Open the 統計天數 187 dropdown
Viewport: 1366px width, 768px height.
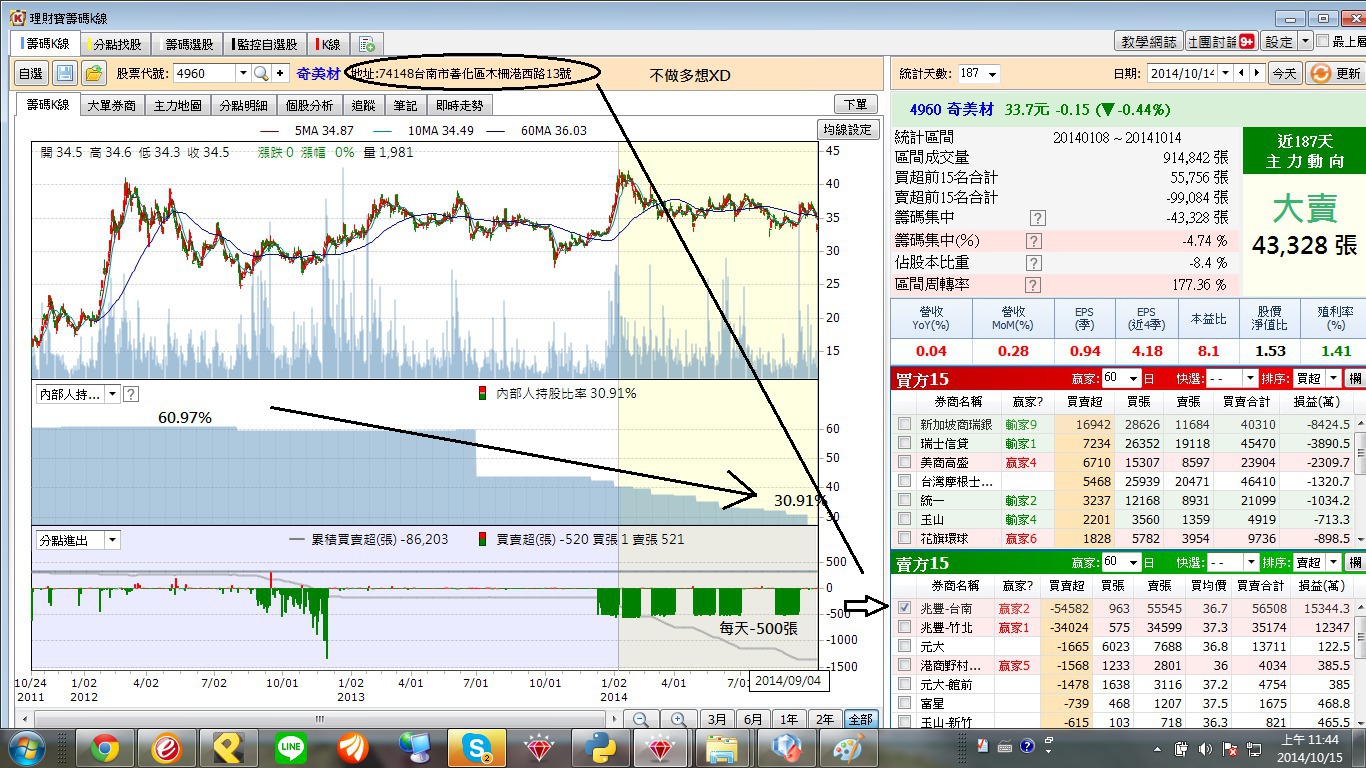pos(992,74)
